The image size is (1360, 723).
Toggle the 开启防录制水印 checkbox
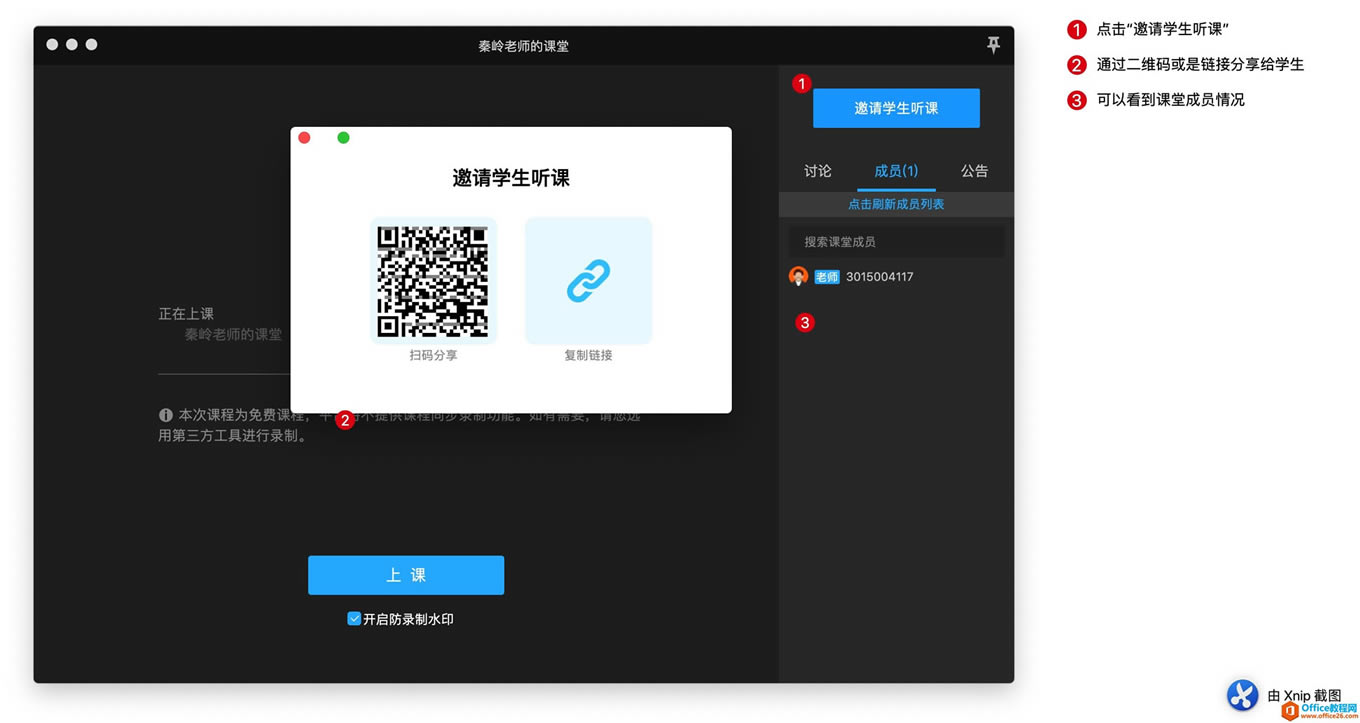[x=354, y=619]
